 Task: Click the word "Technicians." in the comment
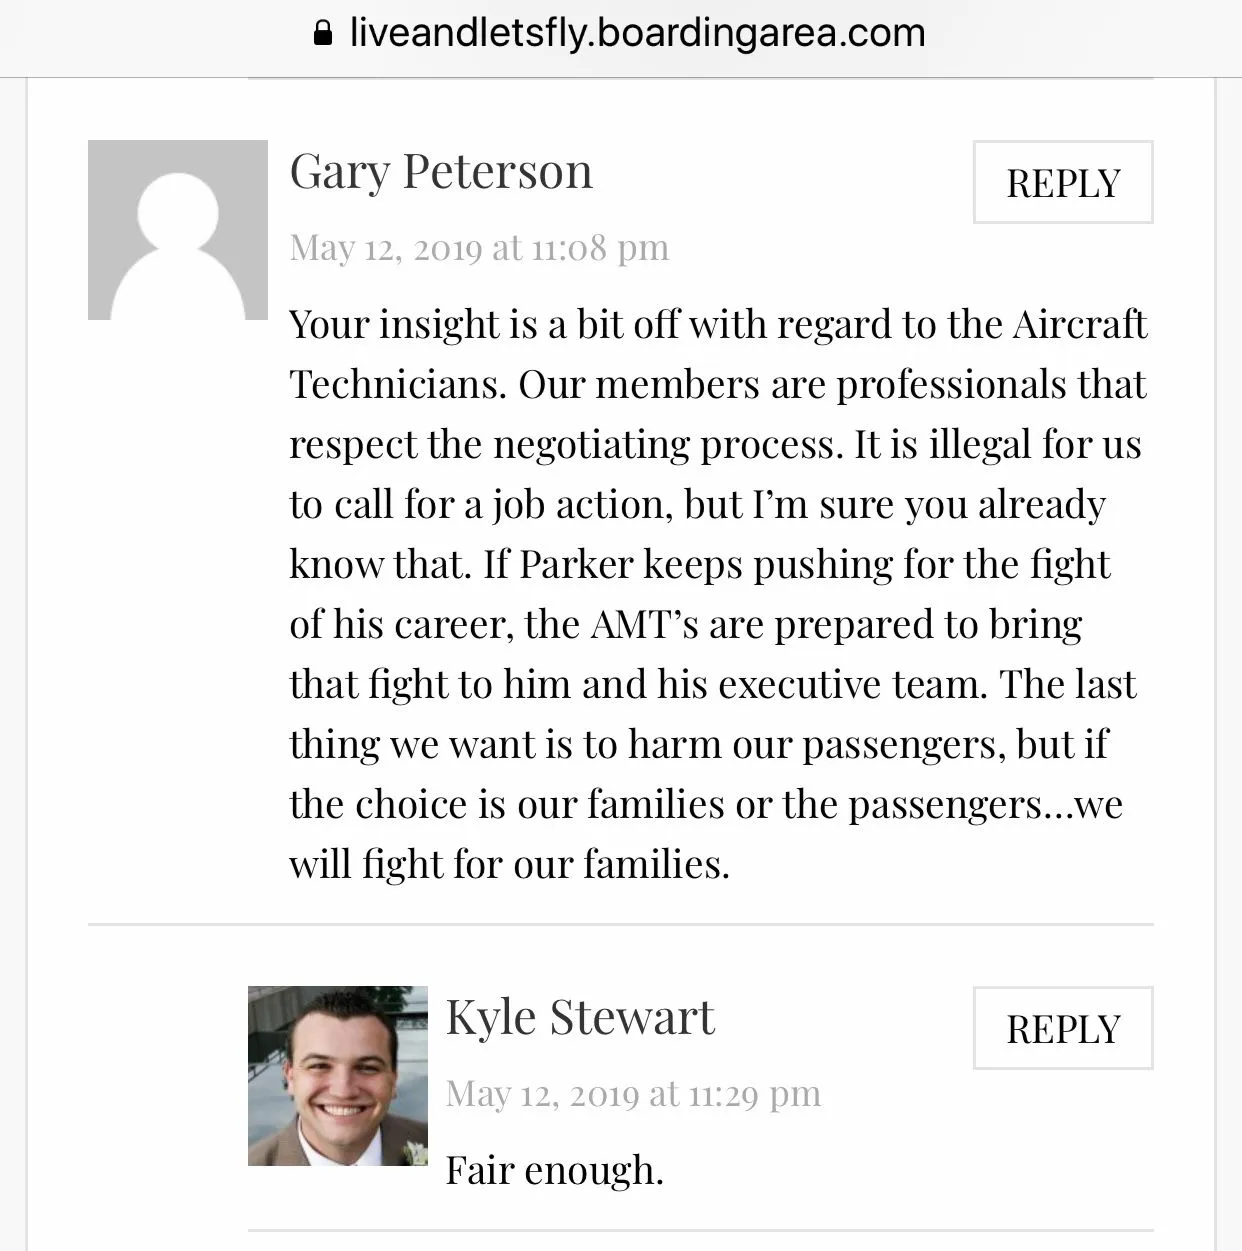(397, 384)
